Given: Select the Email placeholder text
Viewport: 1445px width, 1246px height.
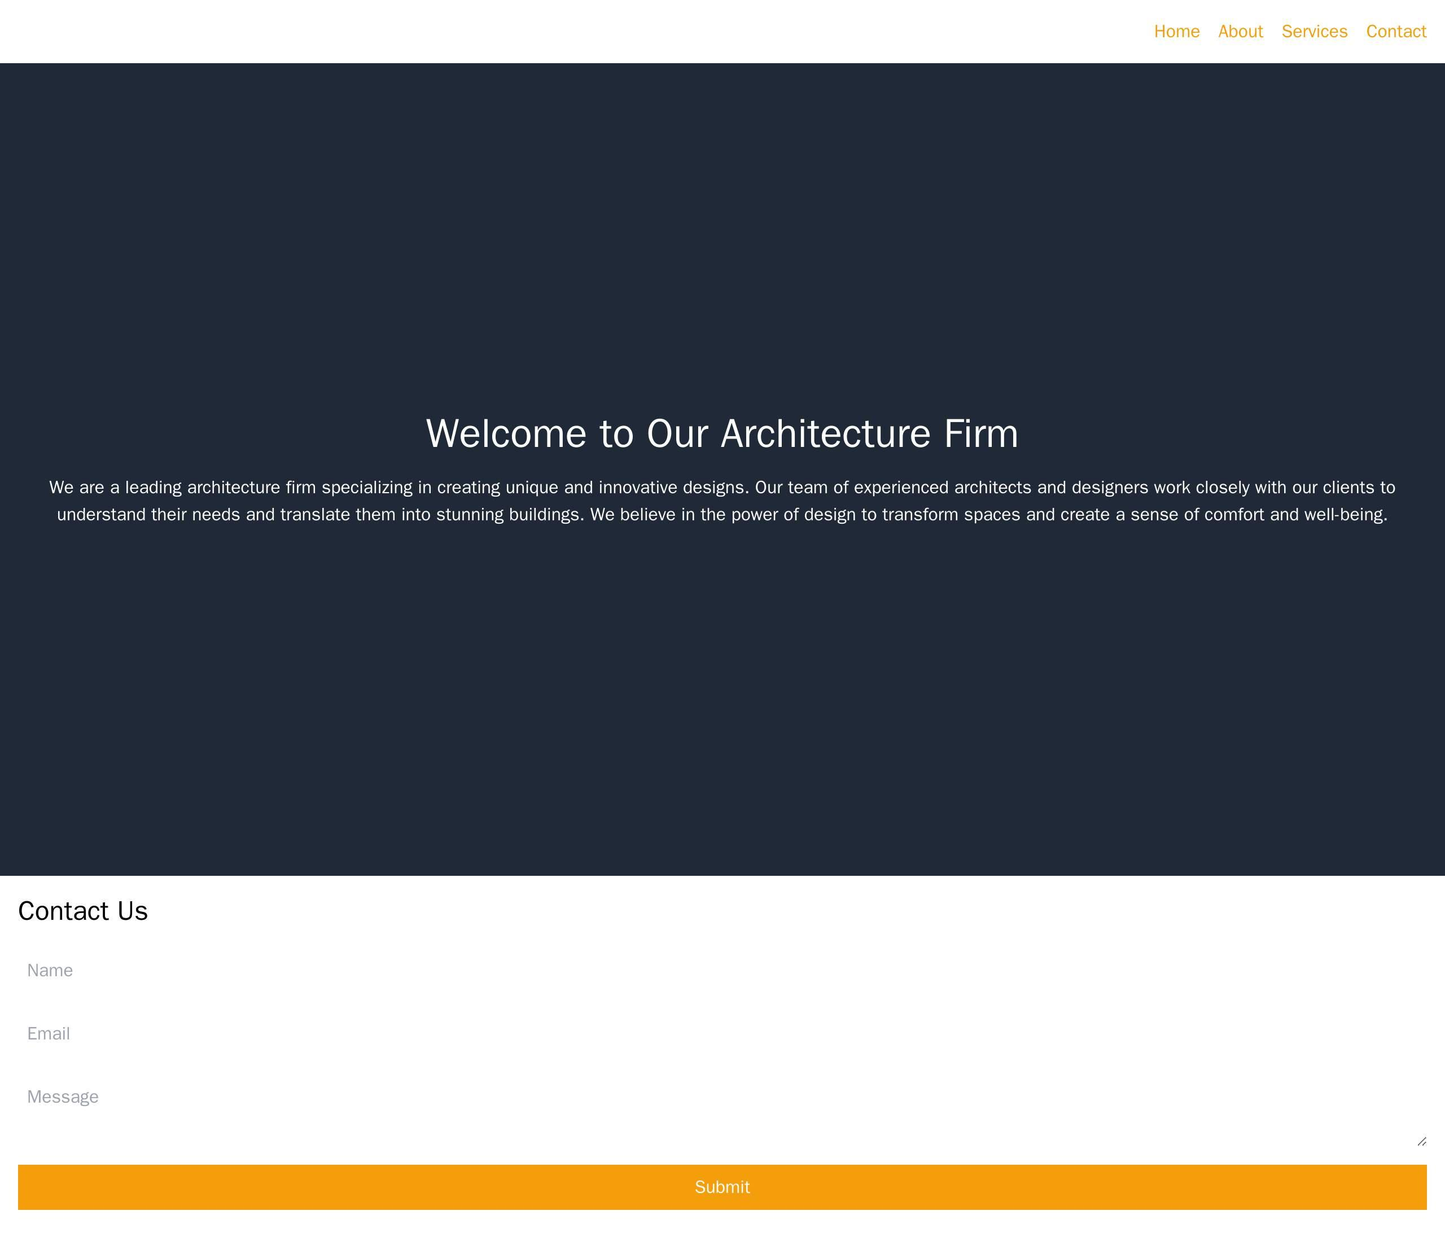Looking at the screenshot, I should click(x=48, y=1033).
